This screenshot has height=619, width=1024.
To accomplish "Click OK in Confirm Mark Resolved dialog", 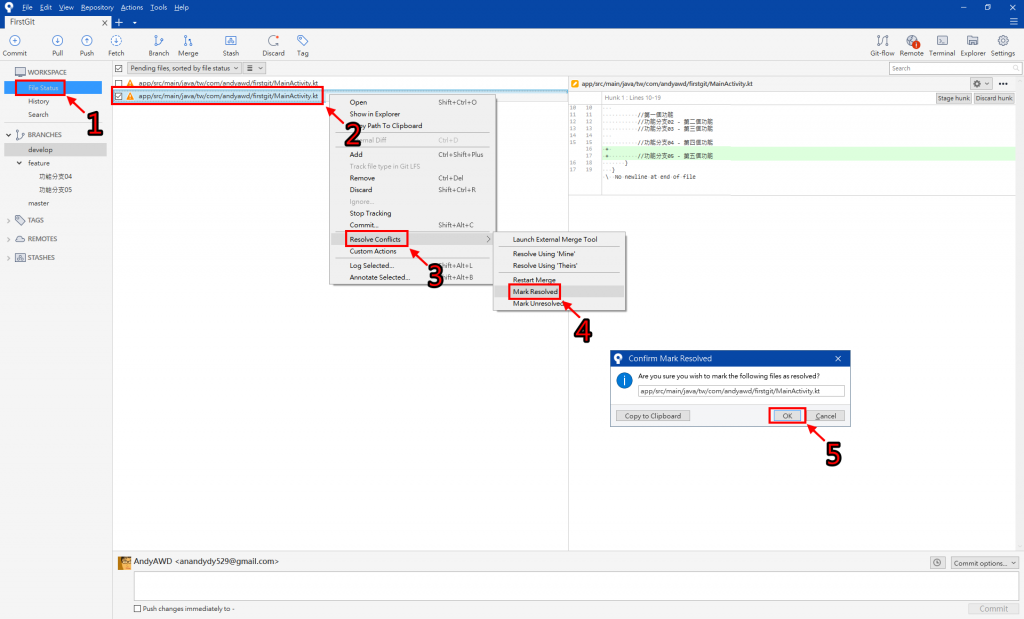I will coord(787,416).
